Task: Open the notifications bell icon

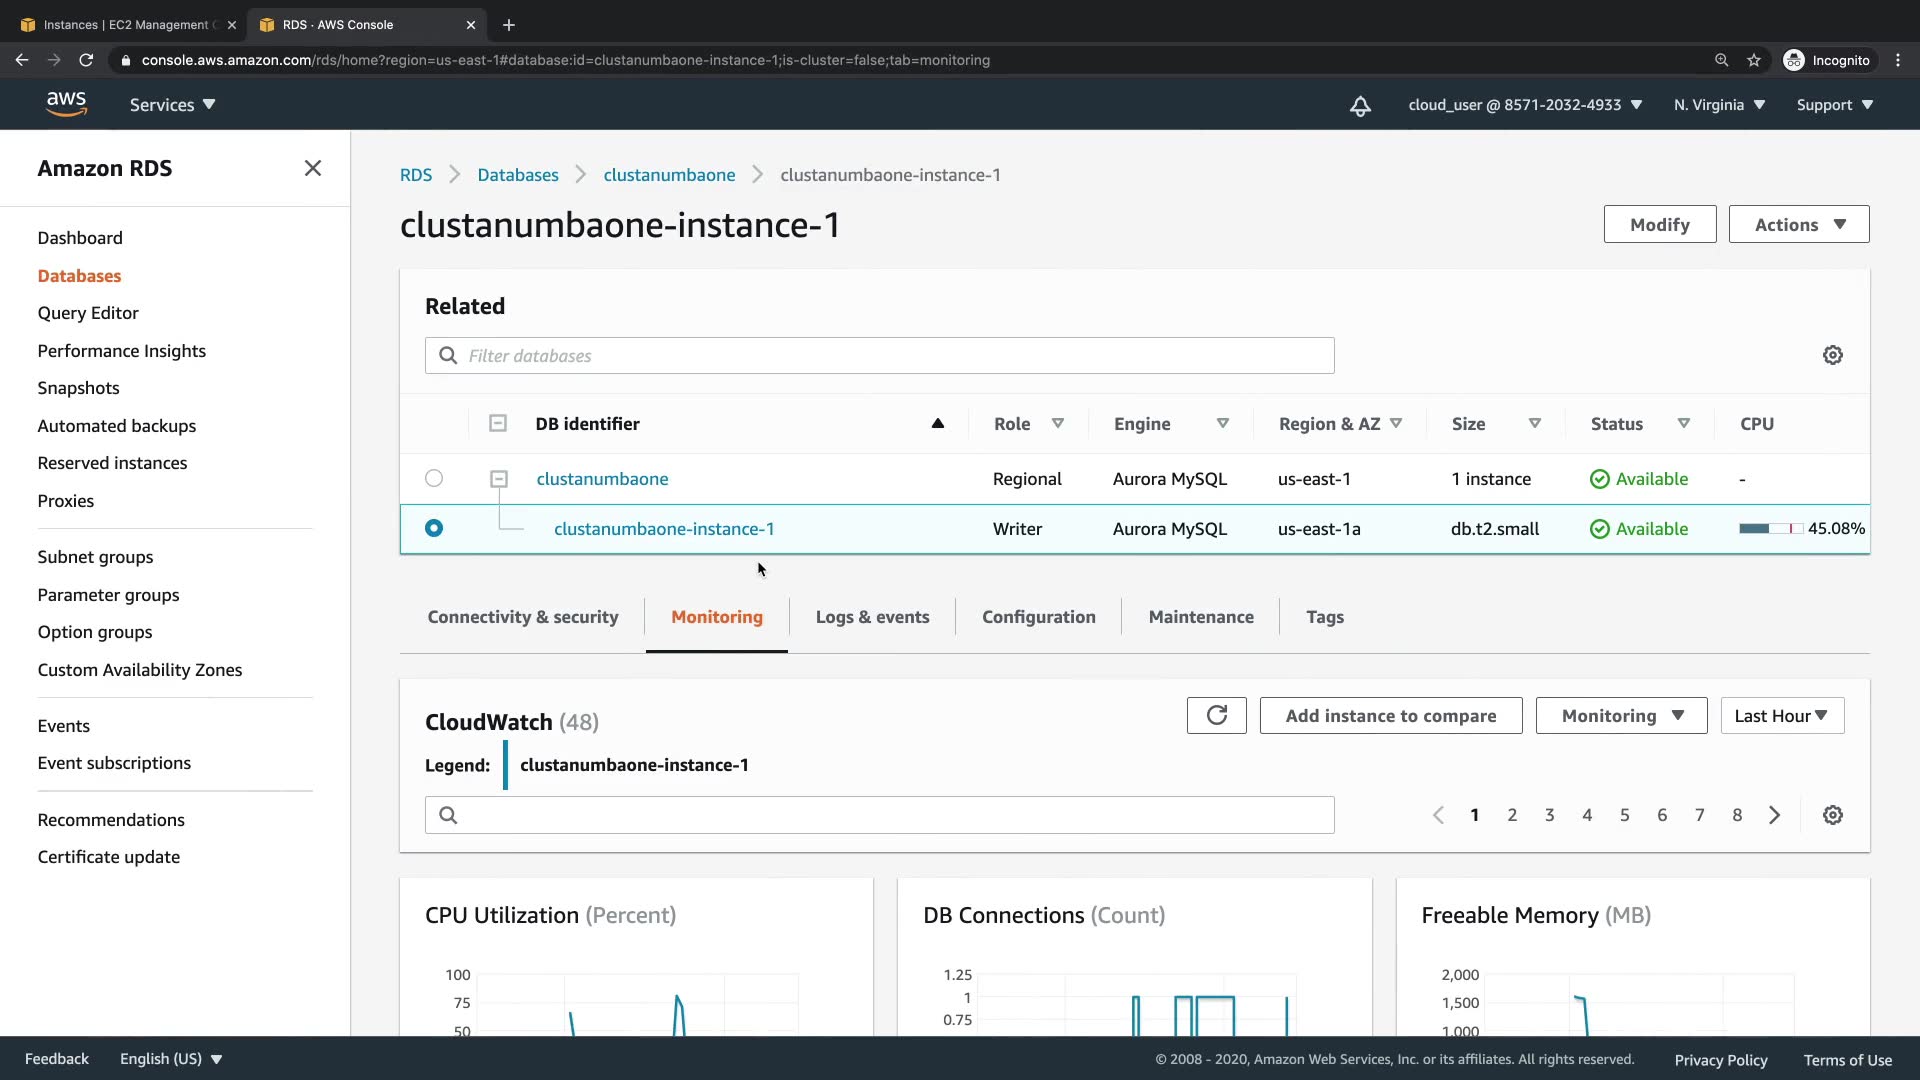Action: point(1360,106)
